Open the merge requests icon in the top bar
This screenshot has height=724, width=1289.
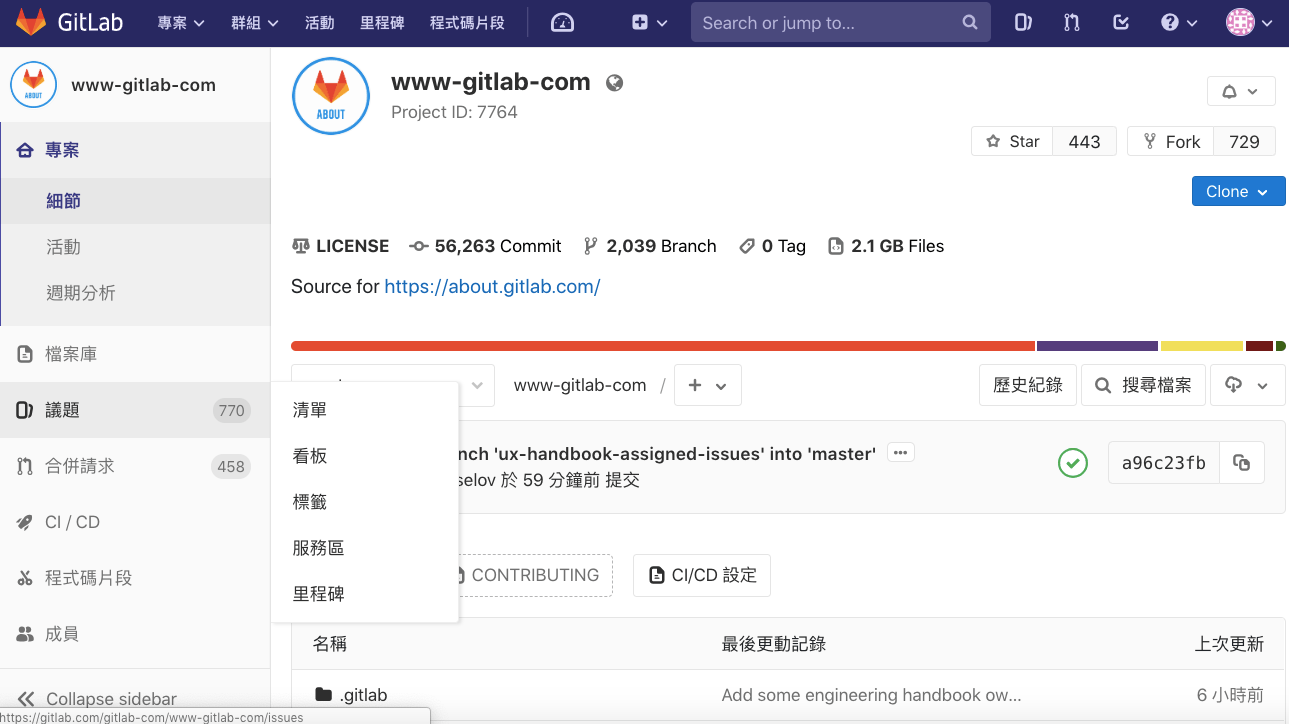point(1071,21)
